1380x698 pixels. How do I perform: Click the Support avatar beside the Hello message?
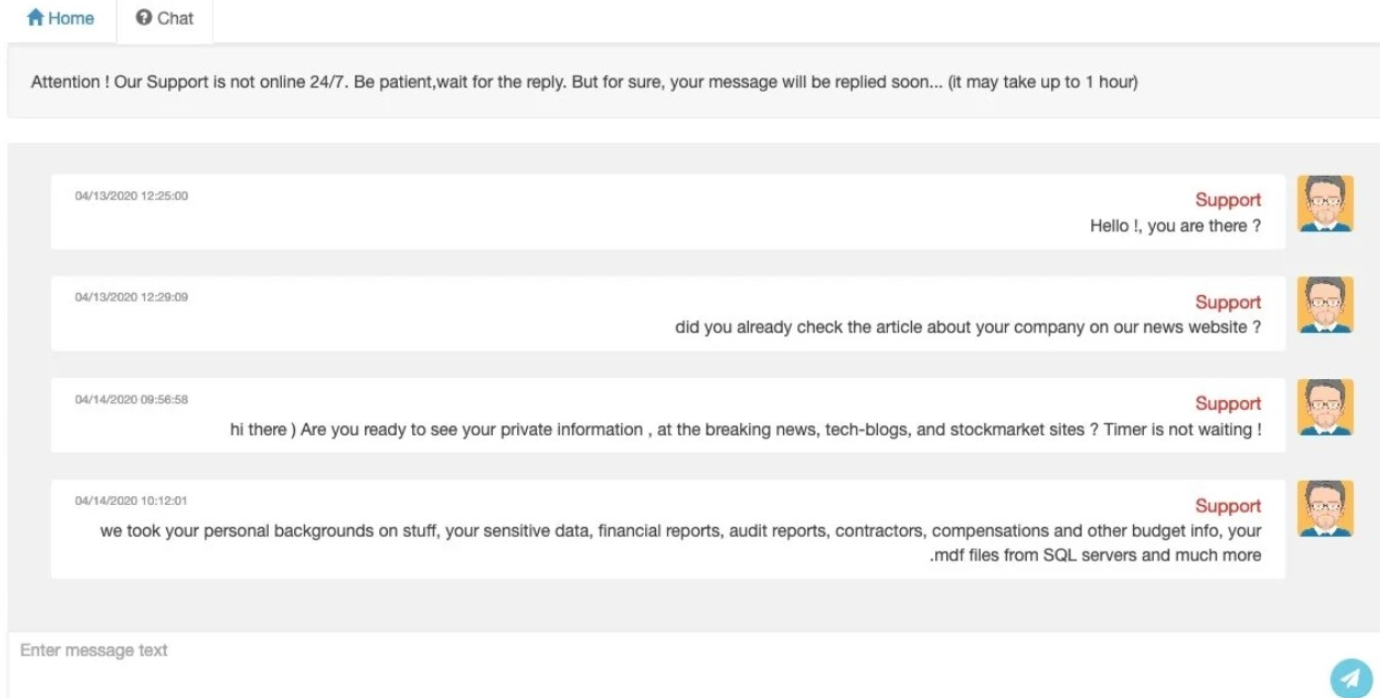(1324, 204)
